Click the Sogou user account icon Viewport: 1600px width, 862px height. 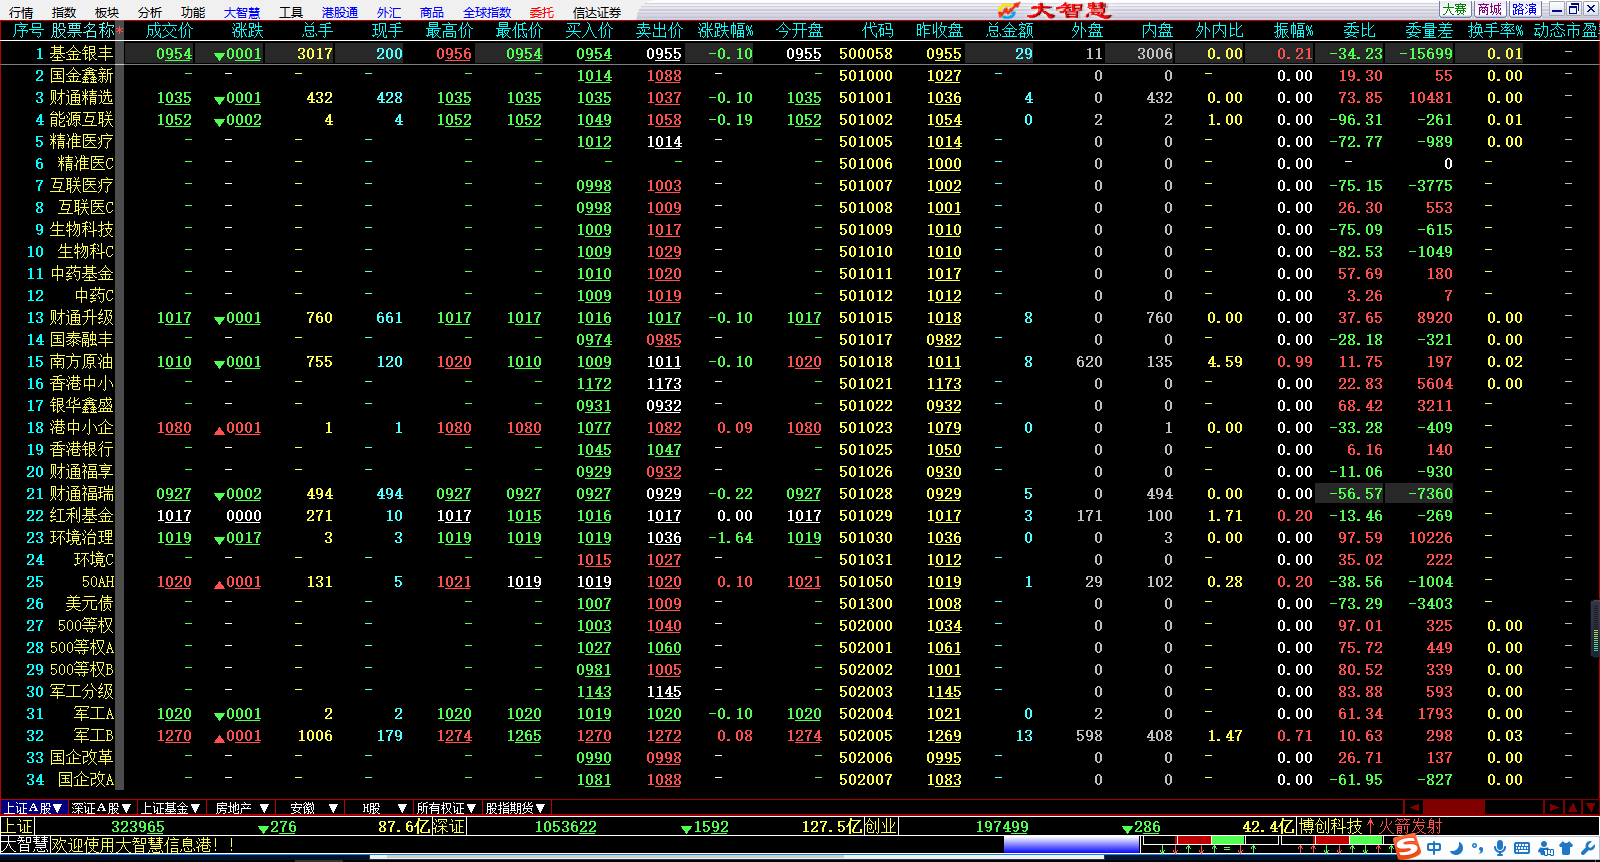click(x=1545, y=849)
